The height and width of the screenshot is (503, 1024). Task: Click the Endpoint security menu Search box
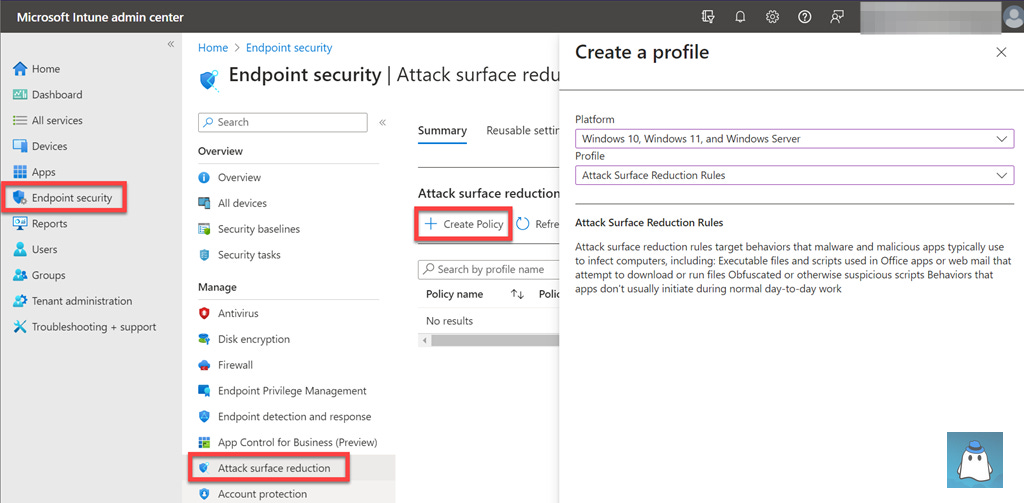tap(283, 122)
